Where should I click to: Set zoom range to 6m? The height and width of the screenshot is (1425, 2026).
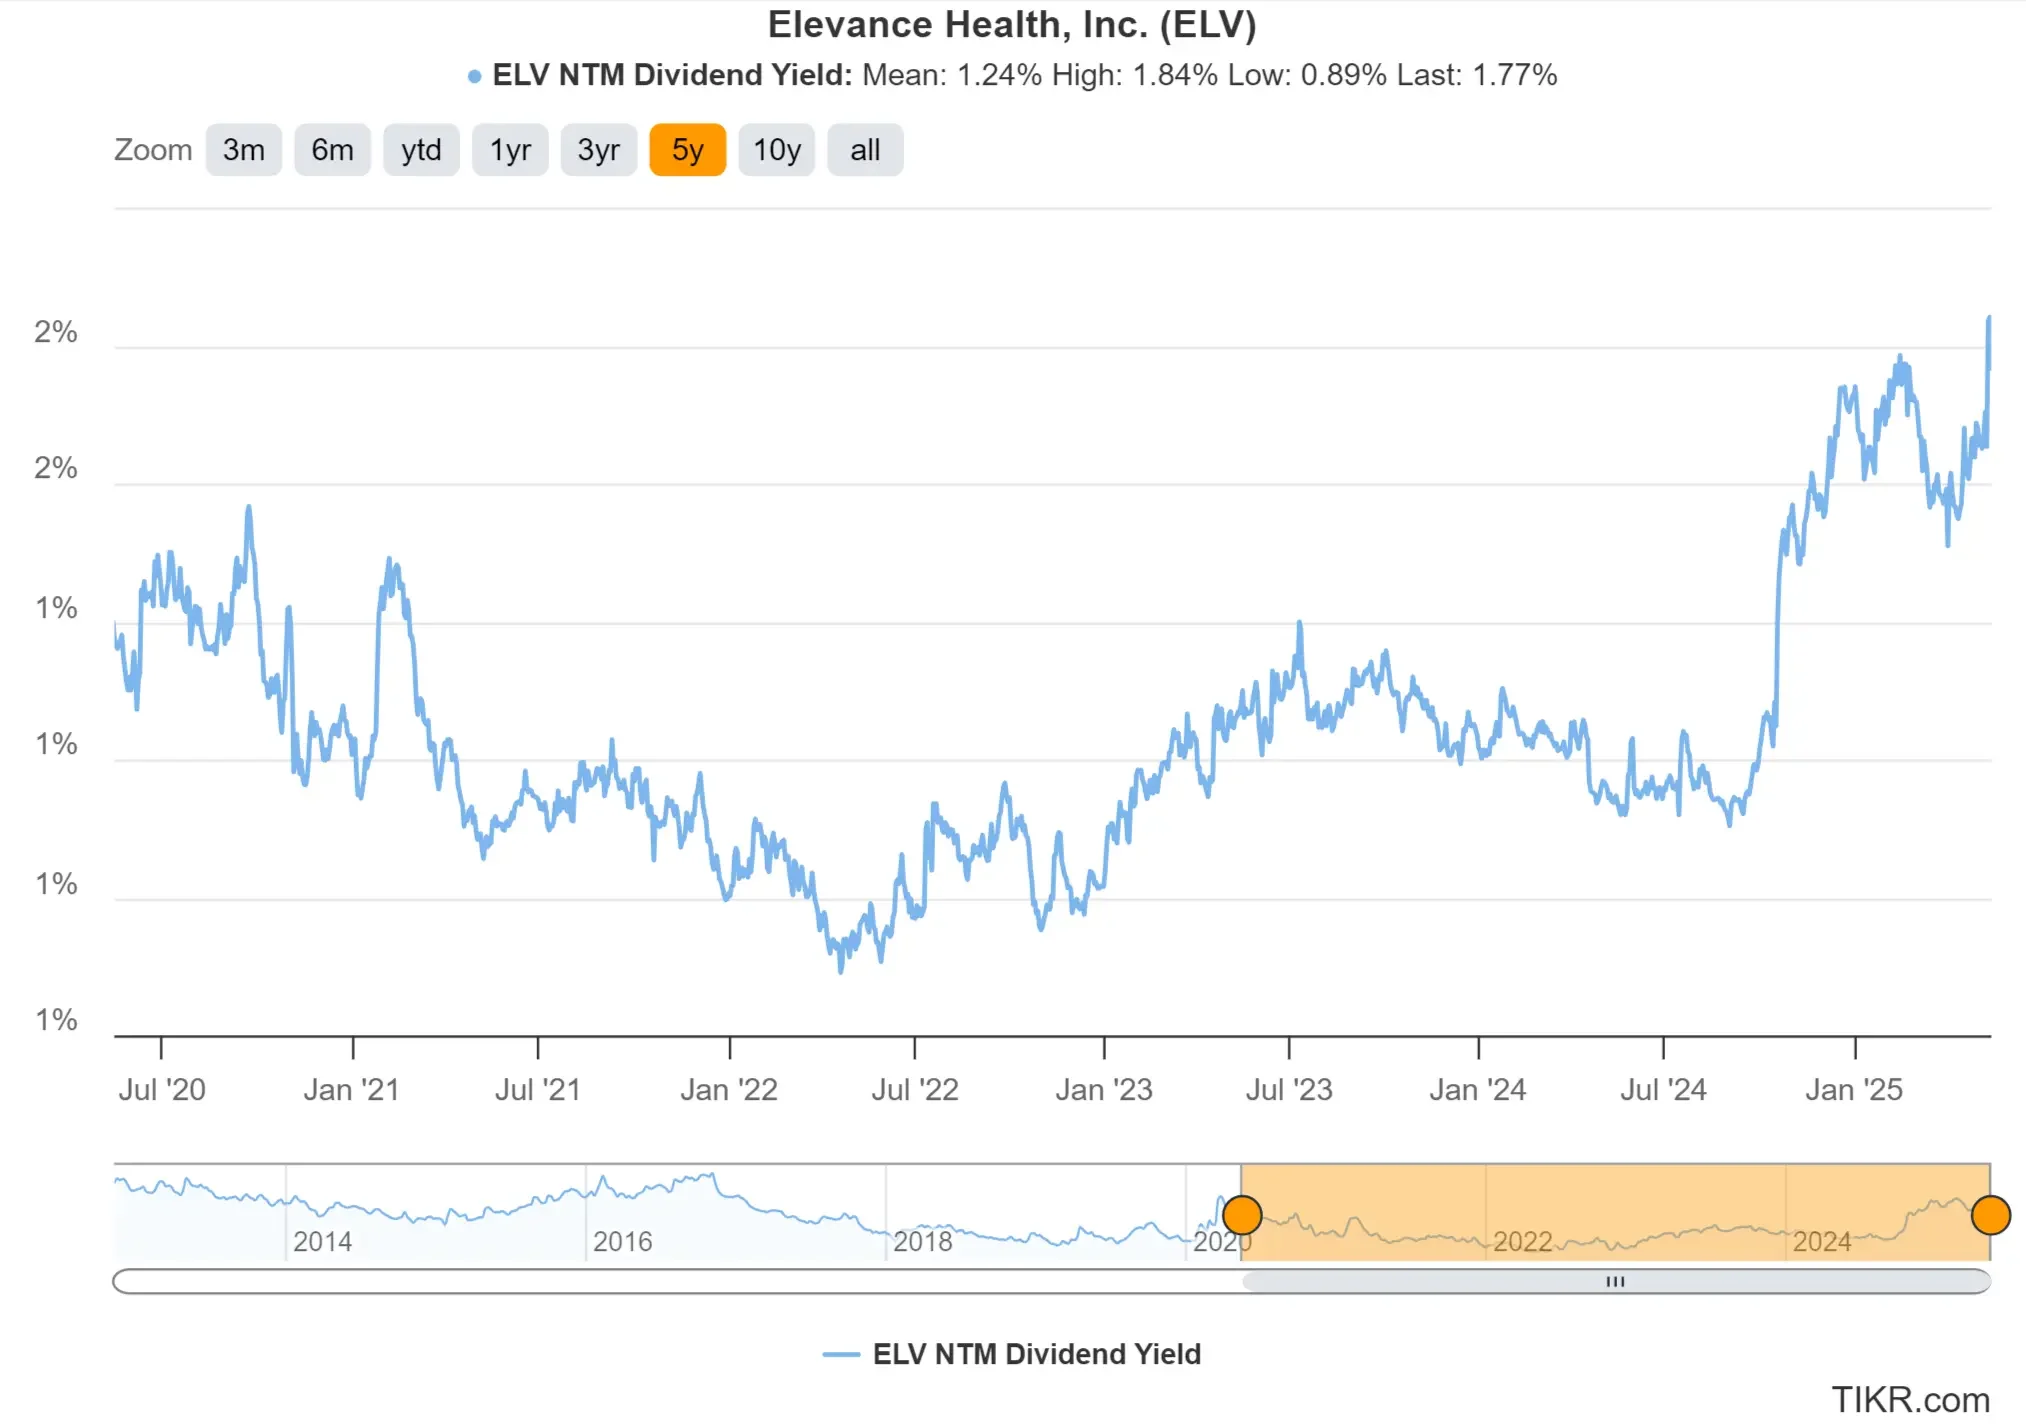332,150
